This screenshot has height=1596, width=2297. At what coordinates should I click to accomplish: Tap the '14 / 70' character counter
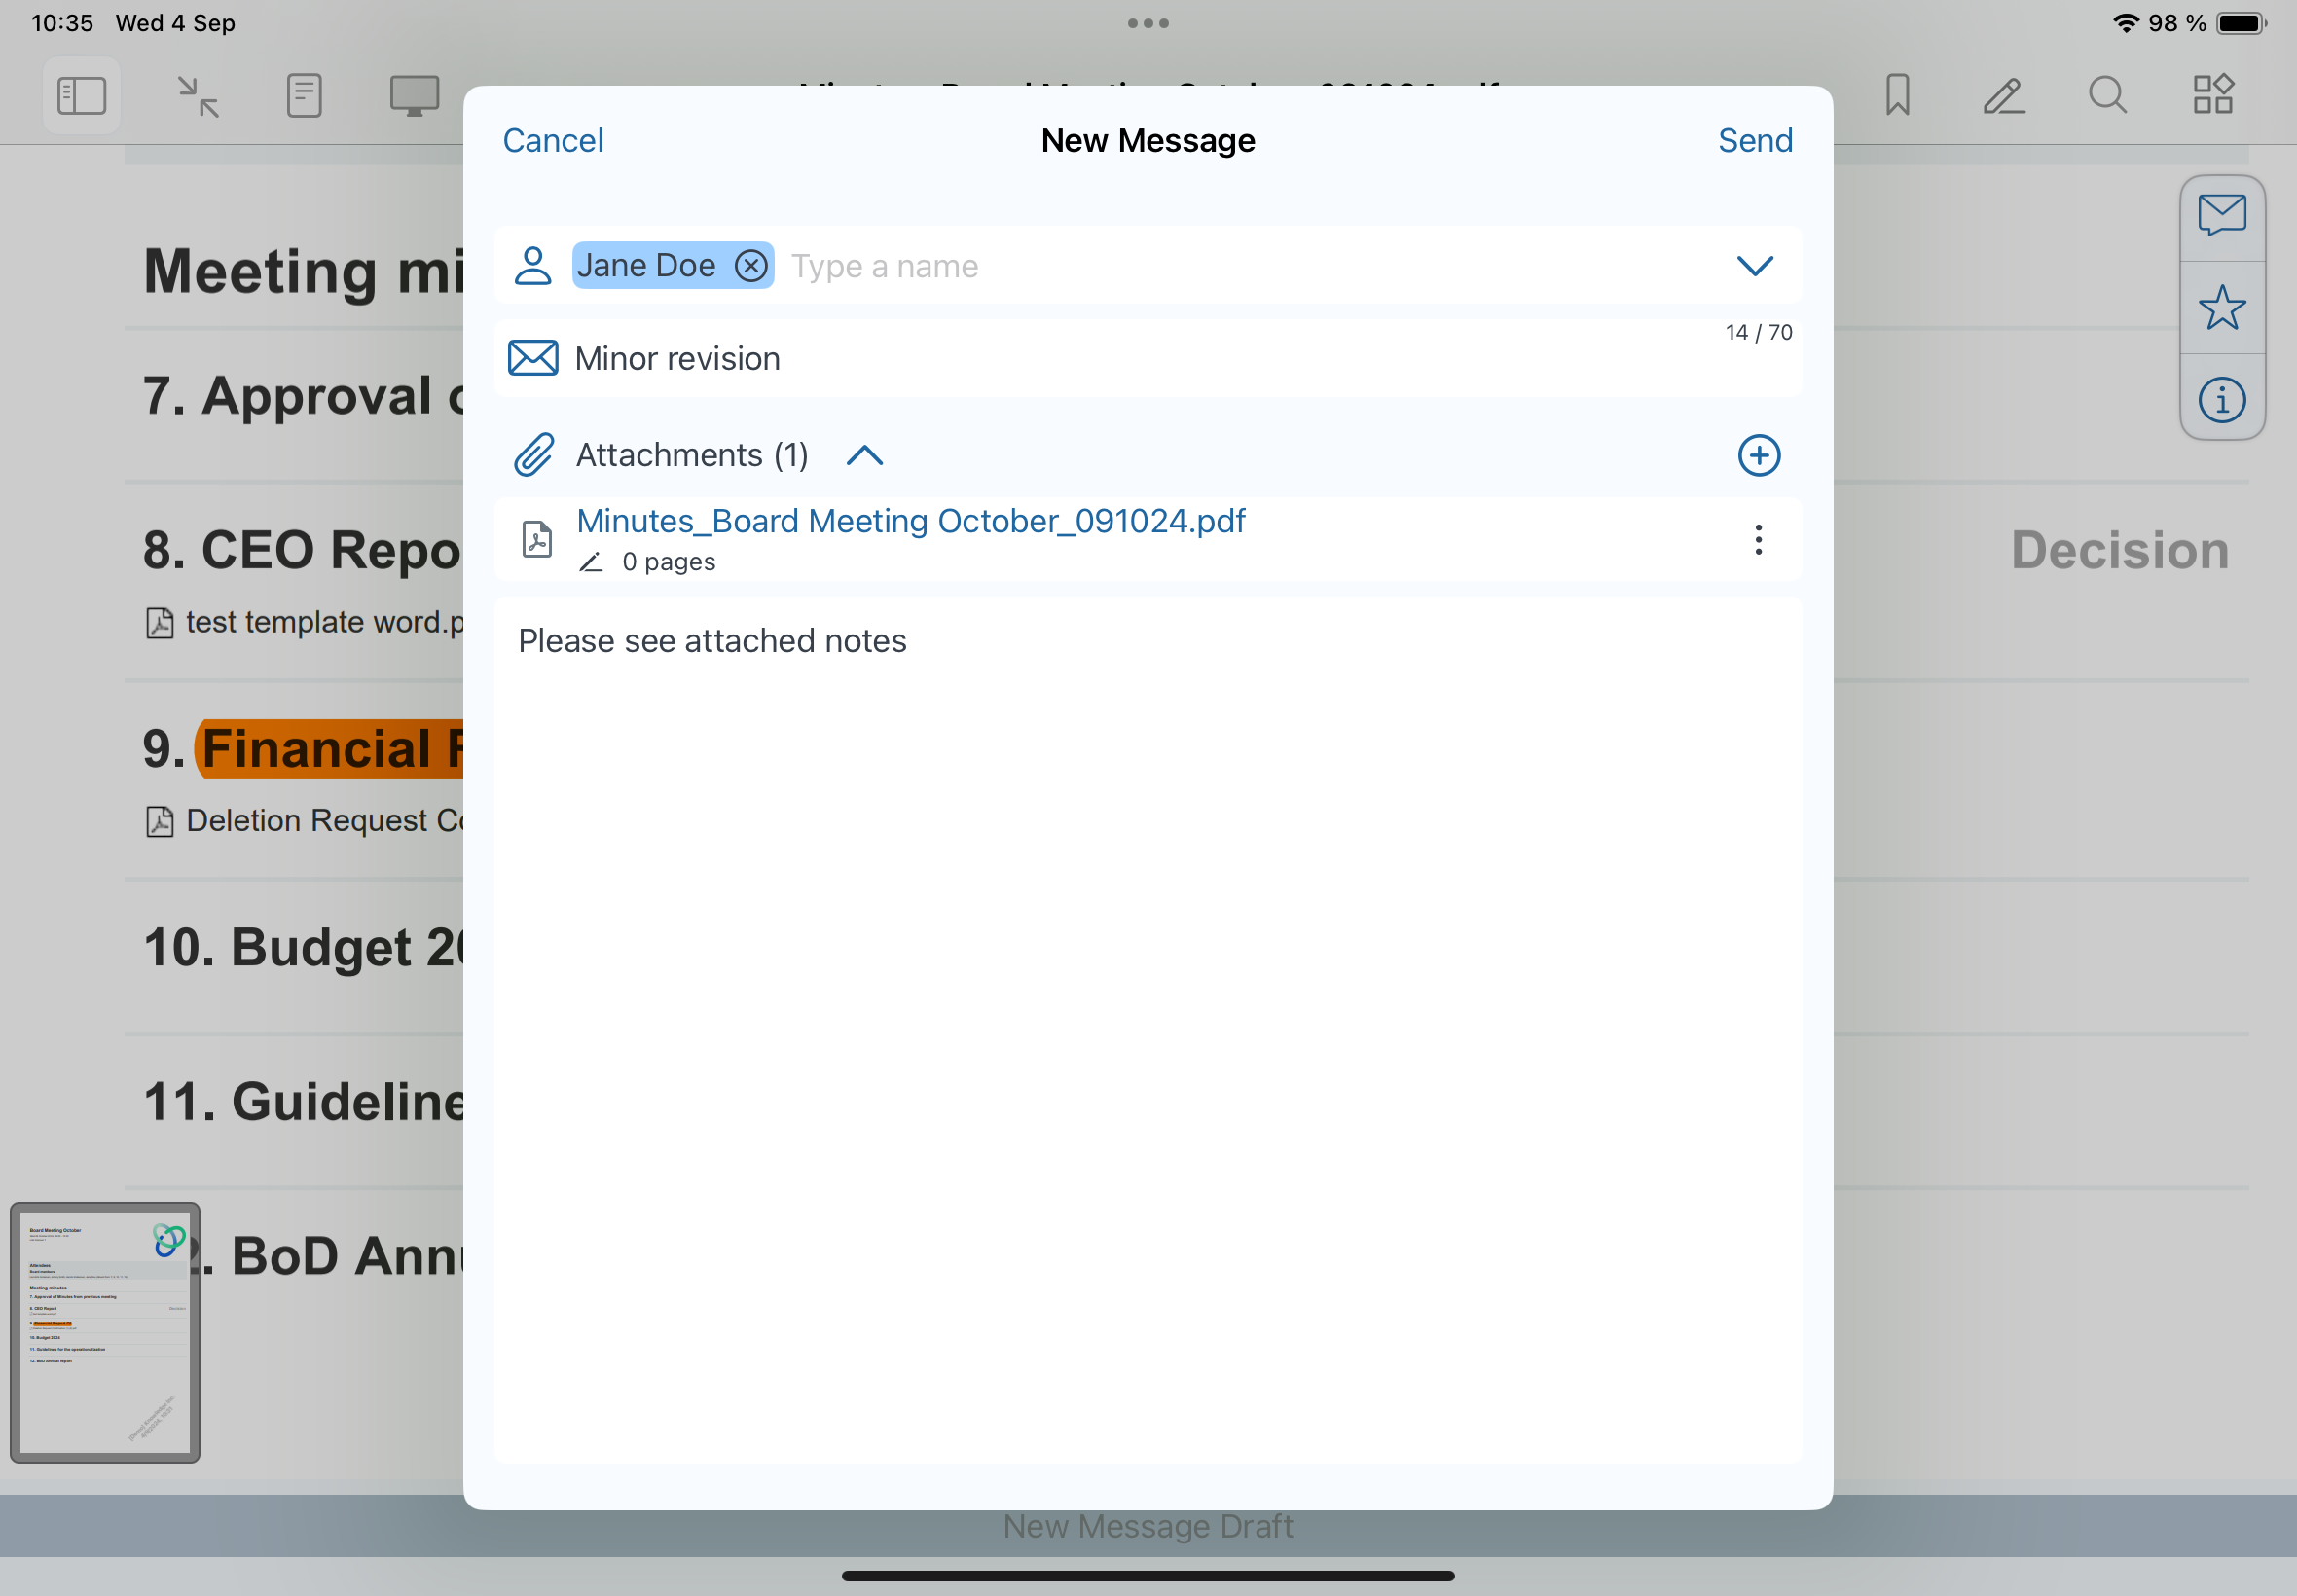[x=1759, y=332]
